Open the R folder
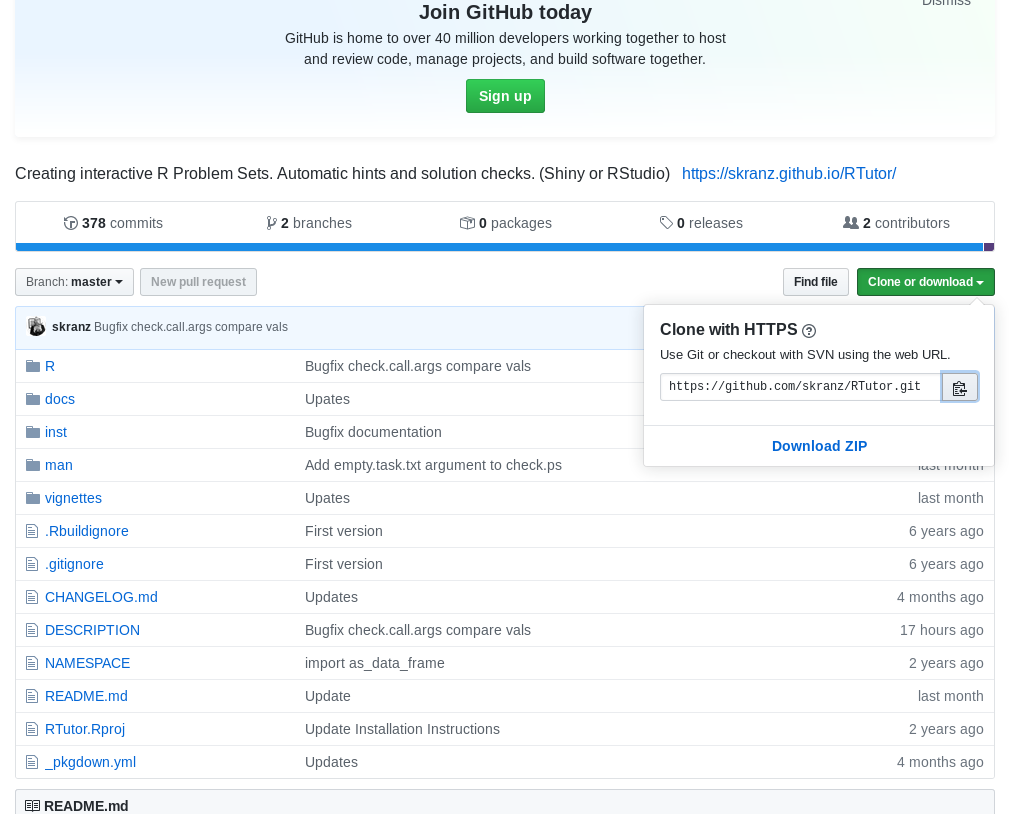 click(x=50, y=366)
